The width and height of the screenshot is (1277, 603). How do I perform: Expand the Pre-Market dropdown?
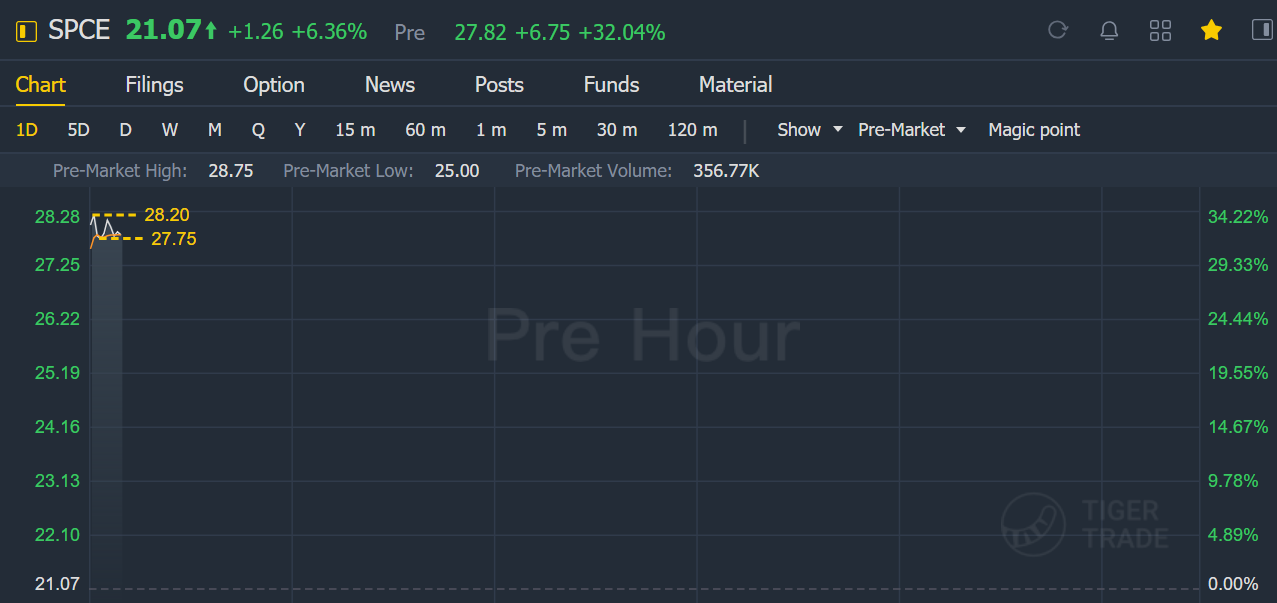point(912,130)
